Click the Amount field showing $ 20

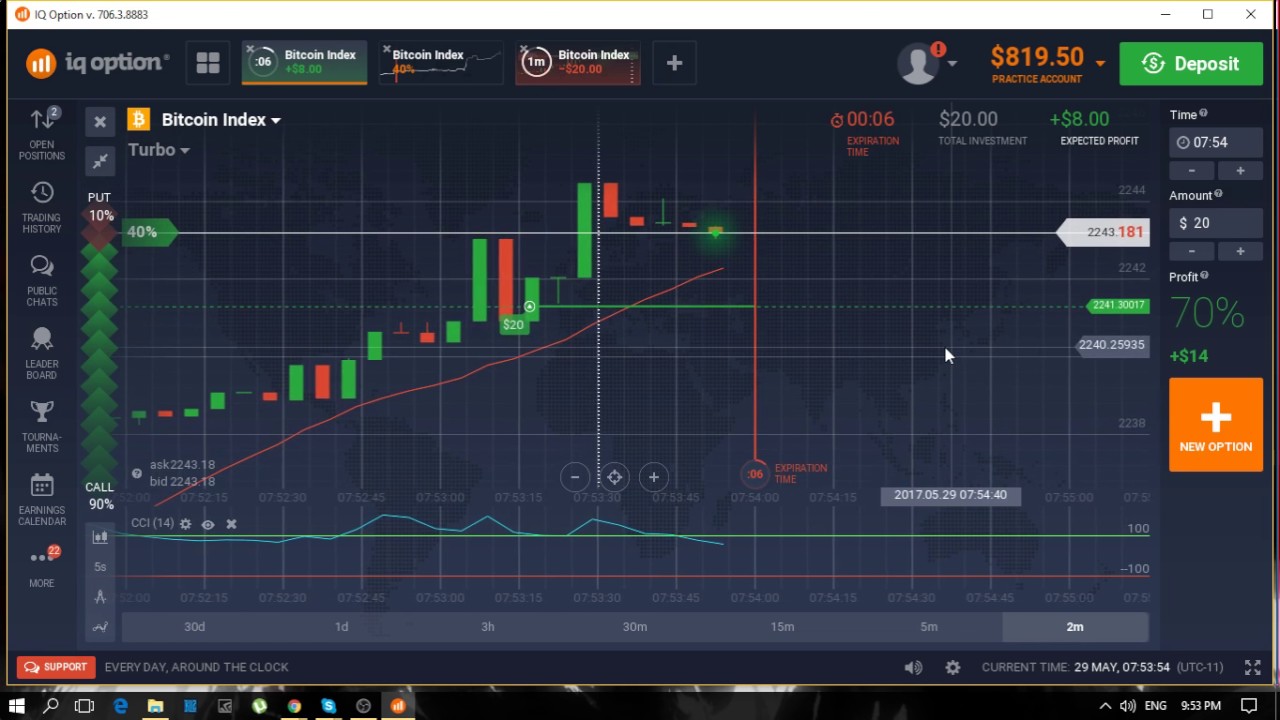1216,223
